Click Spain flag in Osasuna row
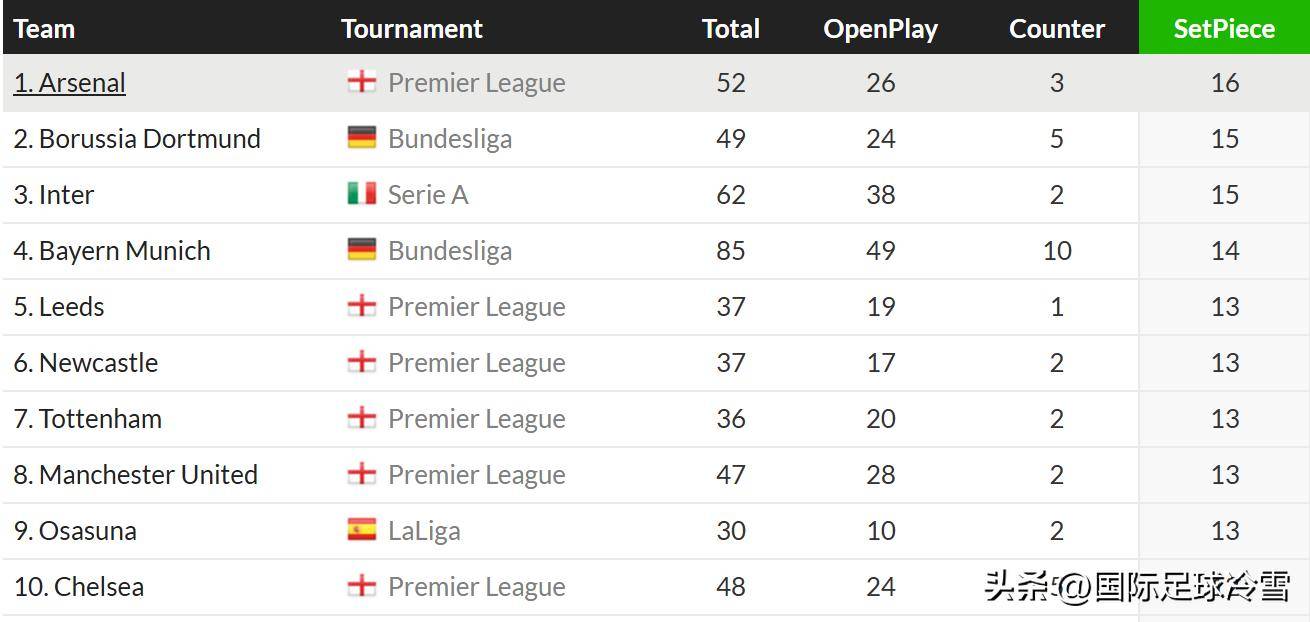1310x622 pixels. pos(361,530)
